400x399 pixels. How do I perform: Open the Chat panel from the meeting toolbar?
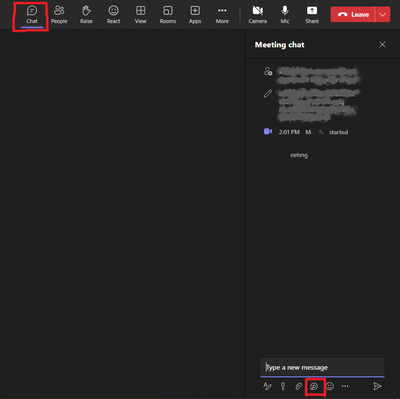(x=32, y=15)
